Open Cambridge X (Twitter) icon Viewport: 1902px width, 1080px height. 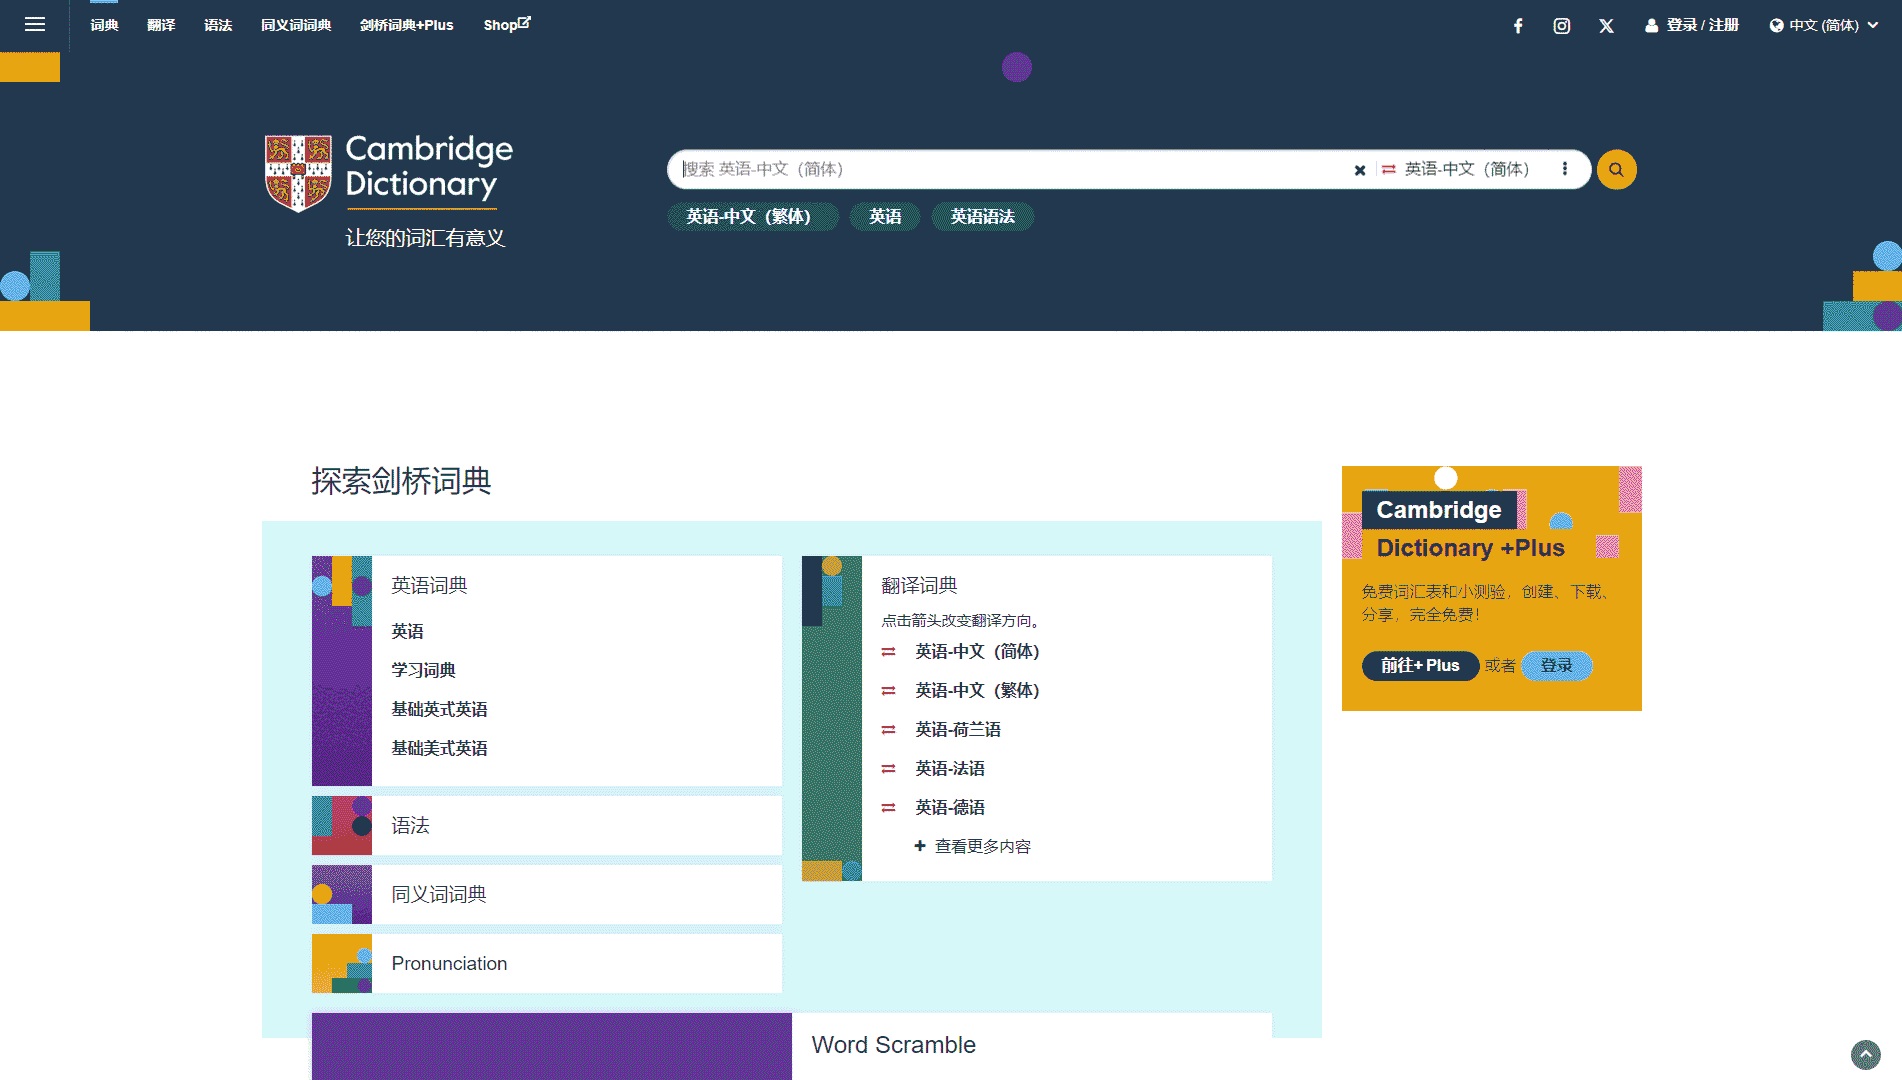(x=1606, y=26)
